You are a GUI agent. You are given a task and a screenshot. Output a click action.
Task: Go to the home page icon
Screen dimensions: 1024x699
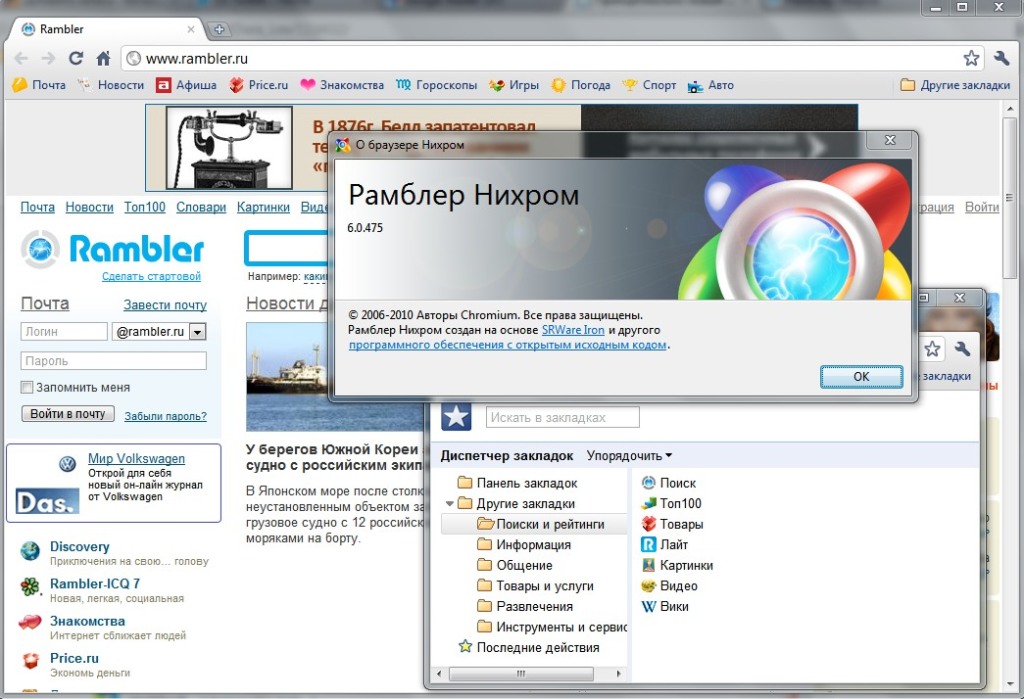(x=103, y=59)
